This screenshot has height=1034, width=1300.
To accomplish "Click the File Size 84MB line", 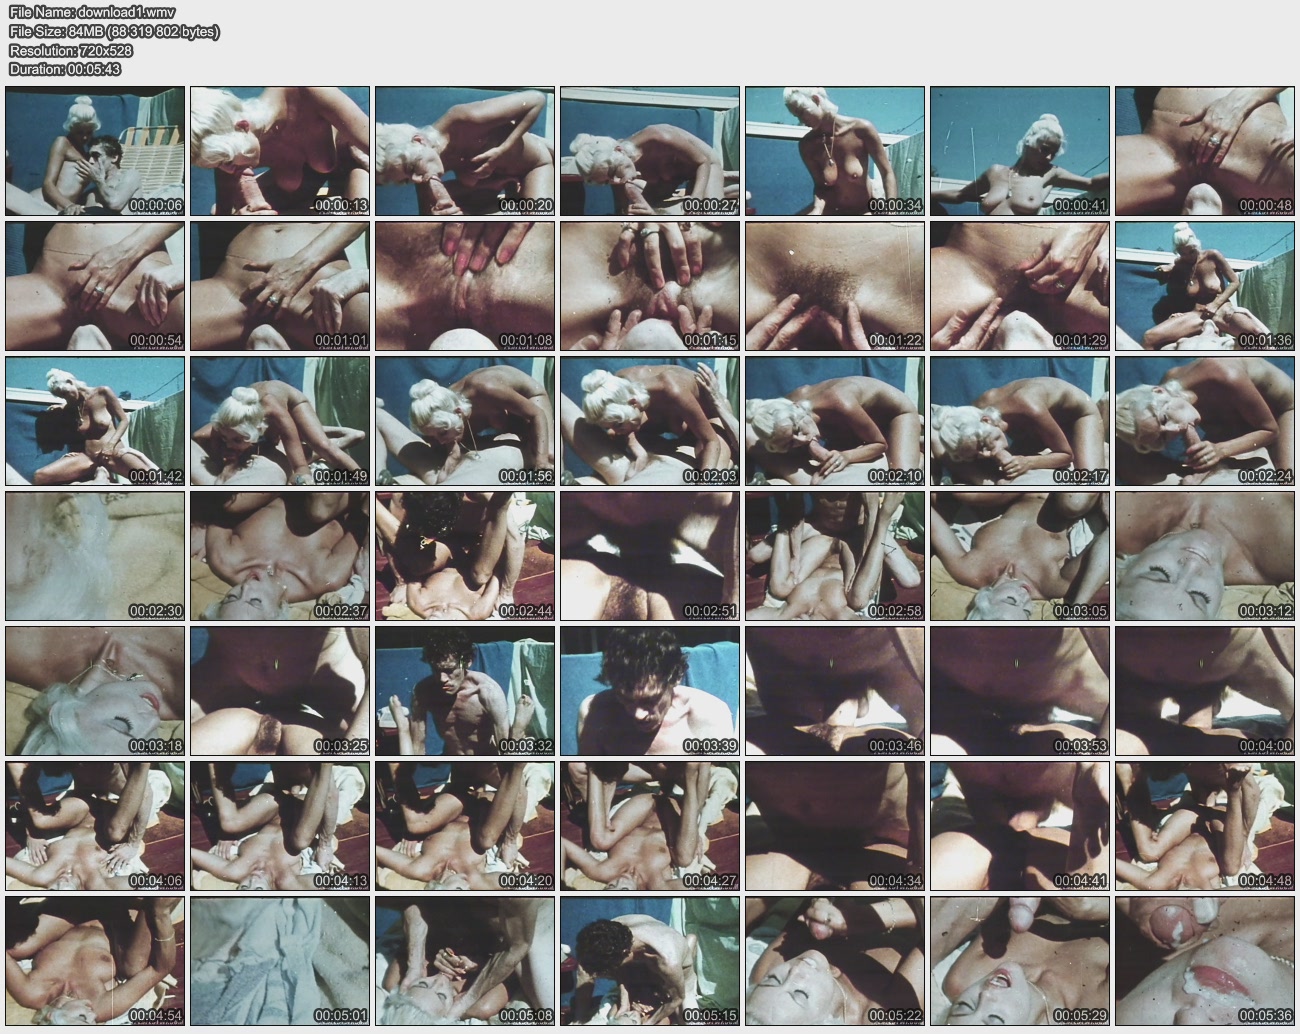I will pyautogui.click(x=114, y=31).
